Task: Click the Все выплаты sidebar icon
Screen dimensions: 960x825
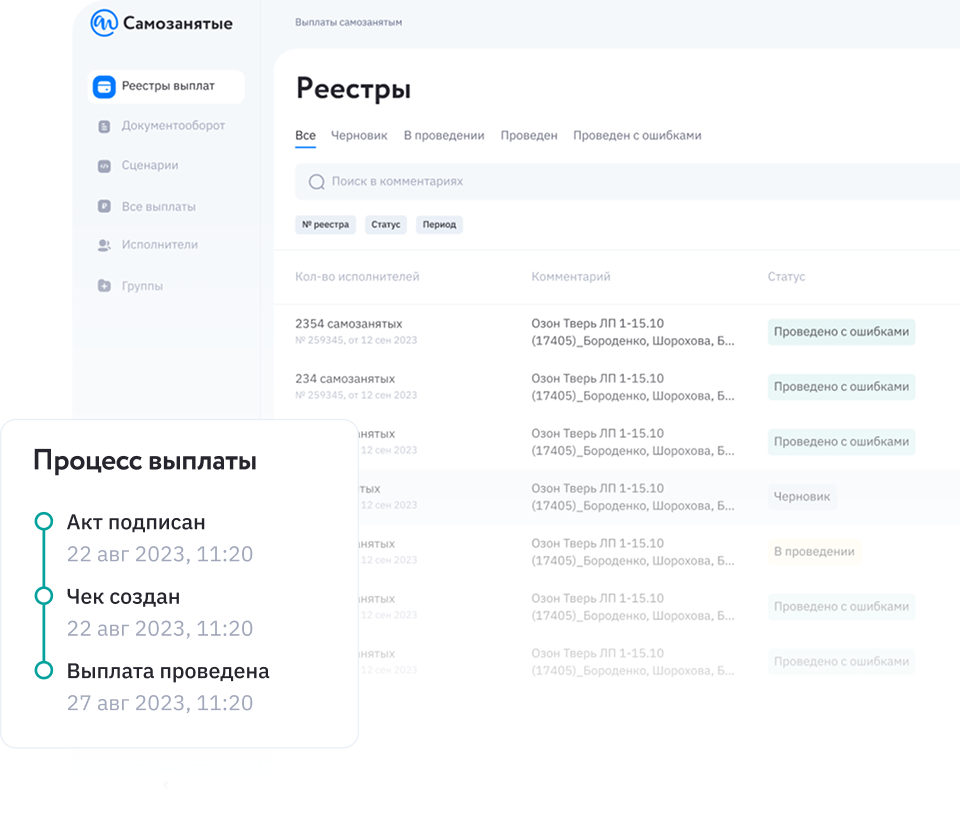Action: coord(104,207)
